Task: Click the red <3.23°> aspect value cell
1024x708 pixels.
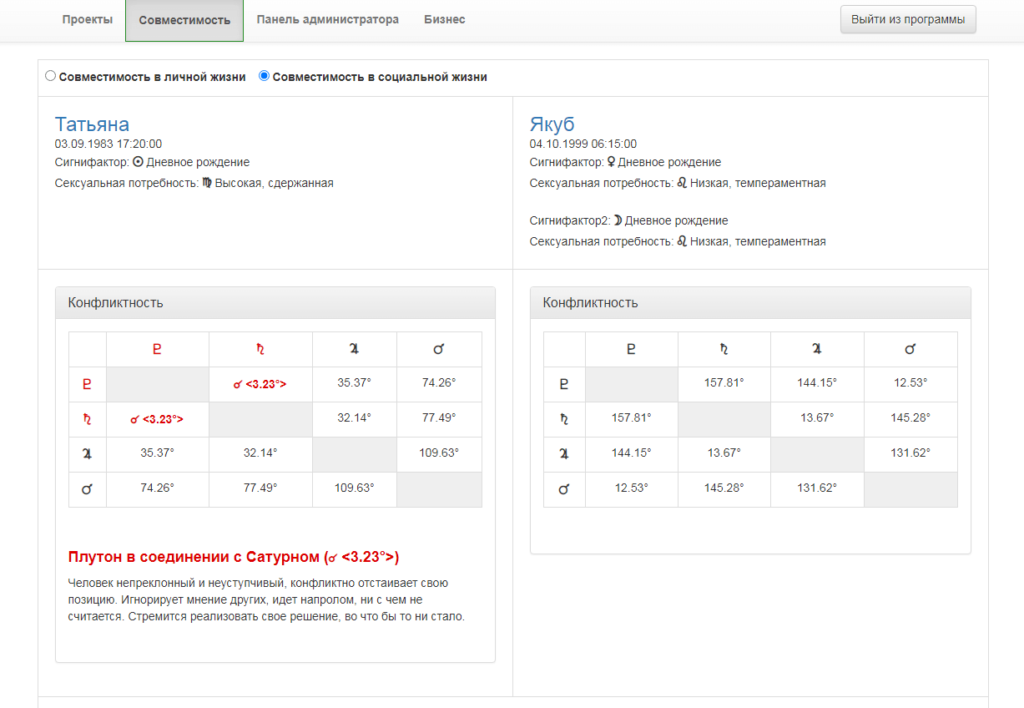Action: [259, 384]
